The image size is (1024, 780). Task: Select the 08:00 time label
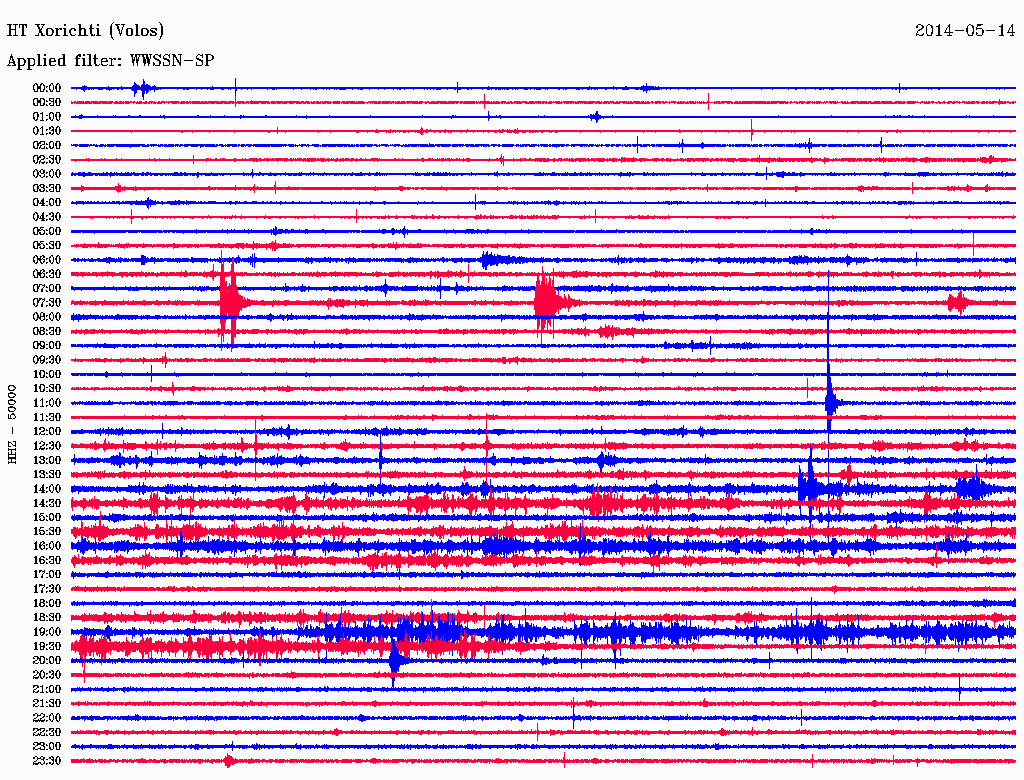(46, 317)
